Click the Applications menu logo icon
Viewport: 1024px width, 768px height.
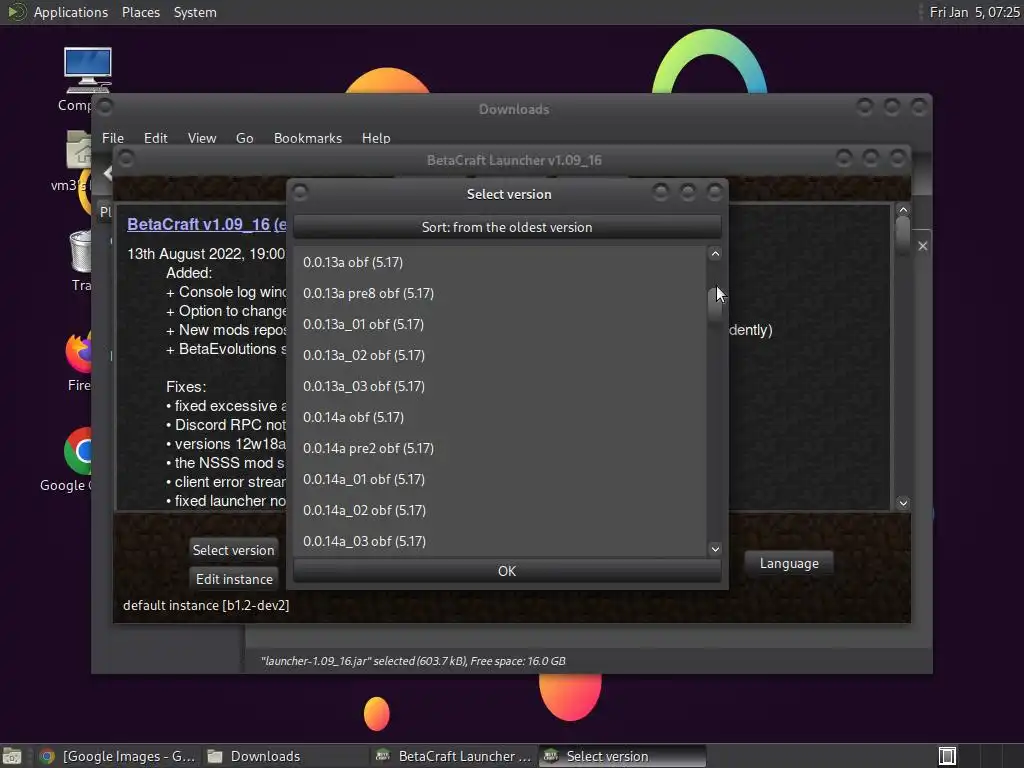[x=16, y=12]
